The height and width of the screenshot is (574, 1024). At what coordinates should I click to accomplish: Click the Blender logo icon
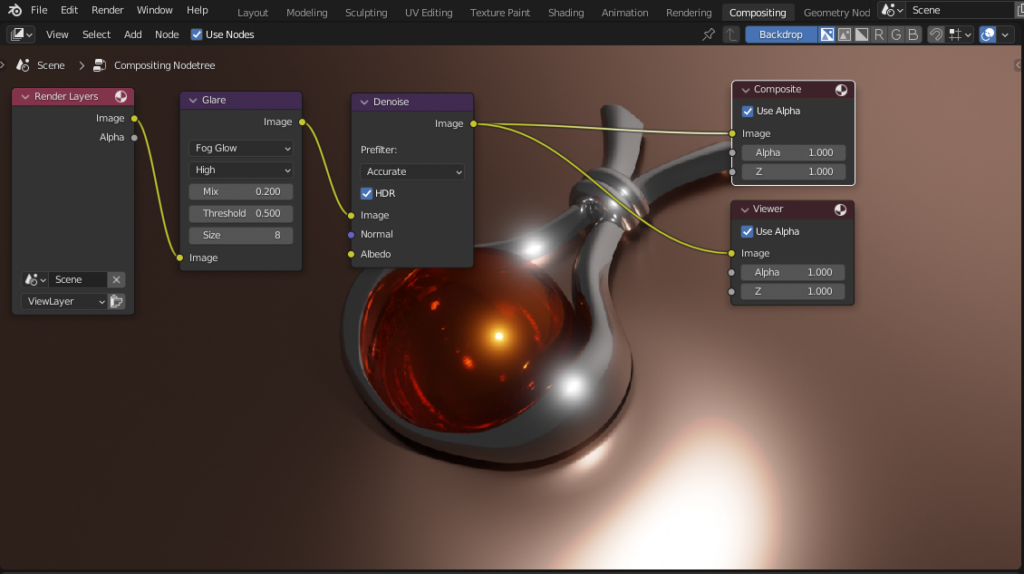13,10
